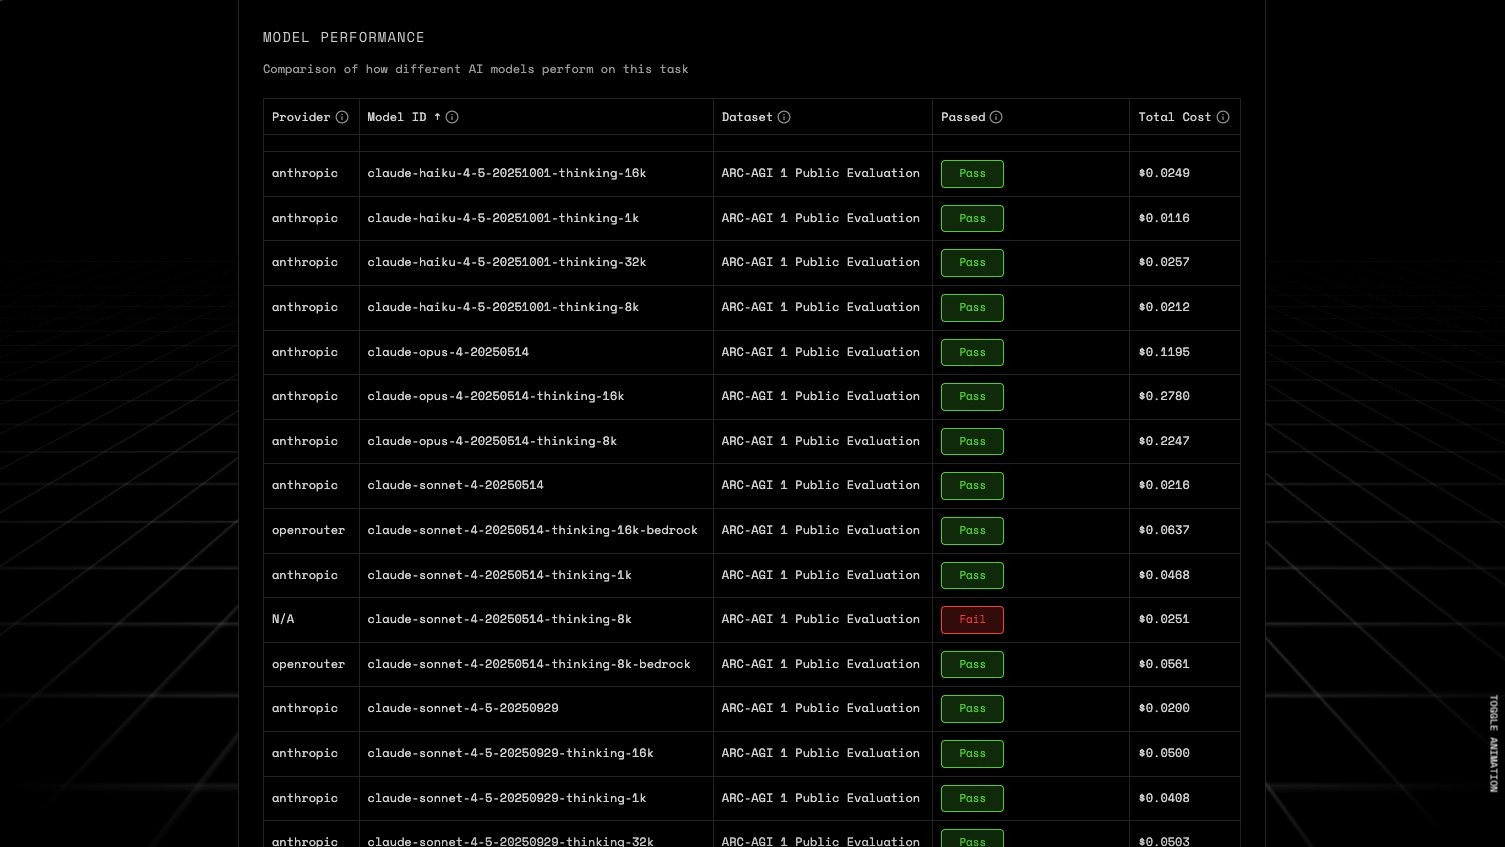The height and width of the screenshot is (847, 1505).
Task: Click the Model Performance heading
Action: pos(344,37)
